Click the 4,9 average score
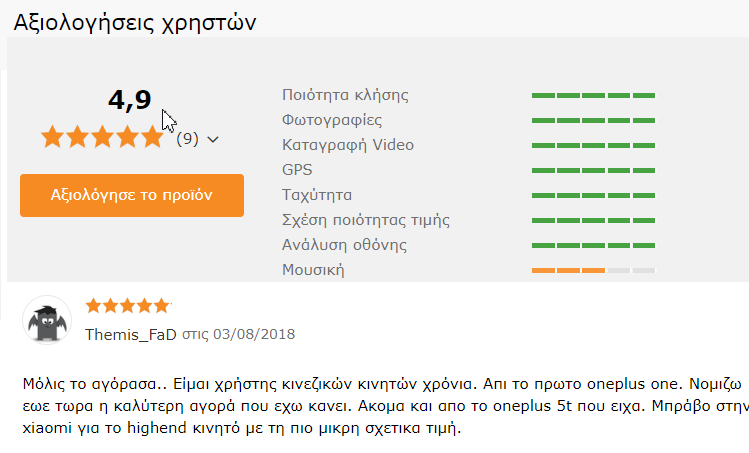 point(129,100)
